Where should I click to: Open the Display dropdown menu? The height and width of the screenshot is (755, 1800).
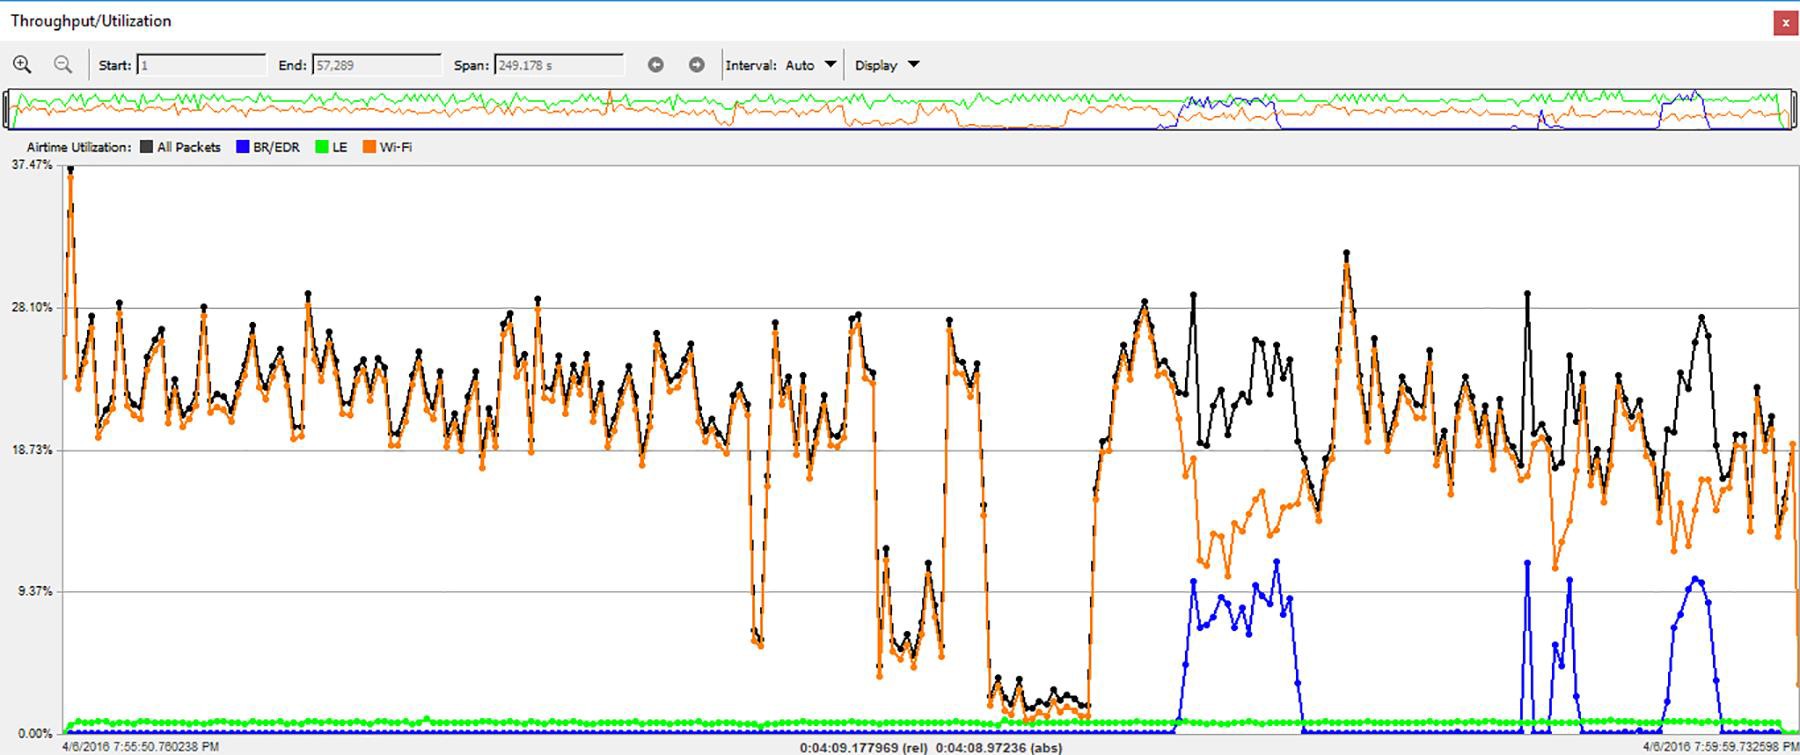coord(887,65)
